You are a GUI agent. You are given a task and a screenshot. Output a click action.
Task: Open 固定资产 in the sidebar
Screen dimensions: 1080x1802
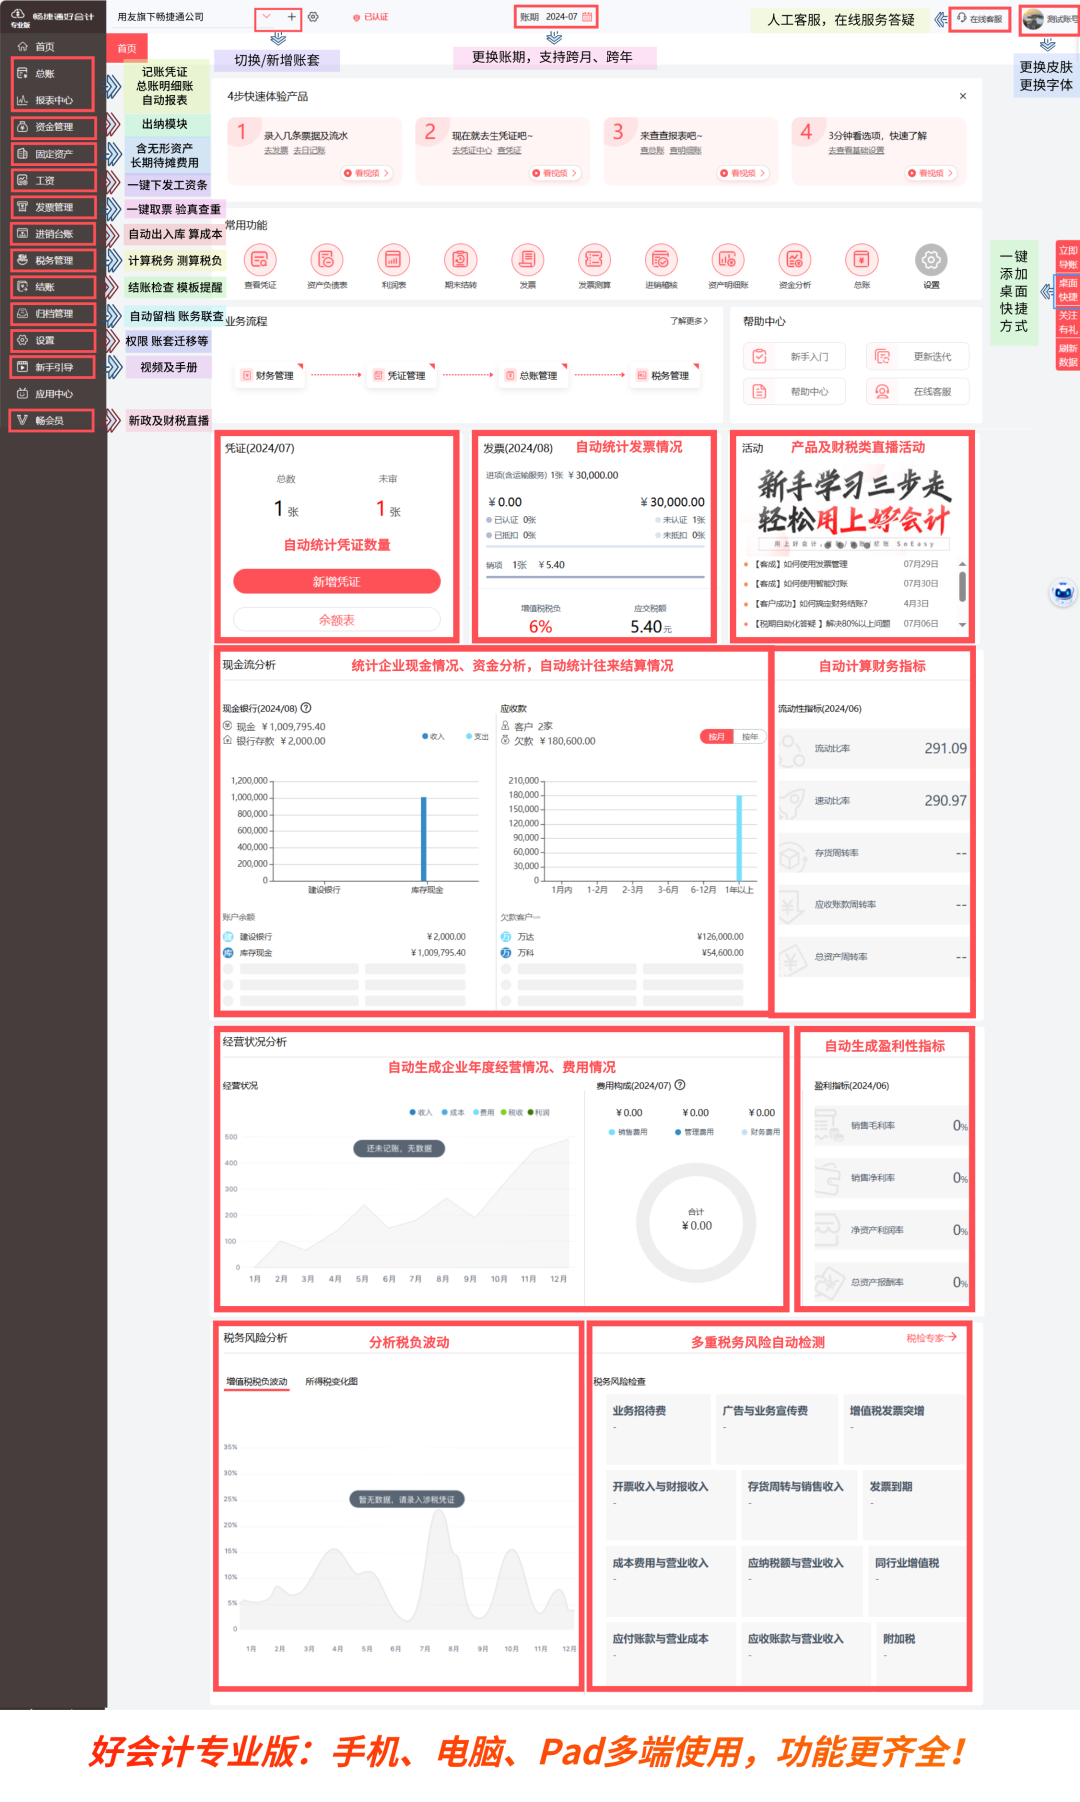(54, 154)
